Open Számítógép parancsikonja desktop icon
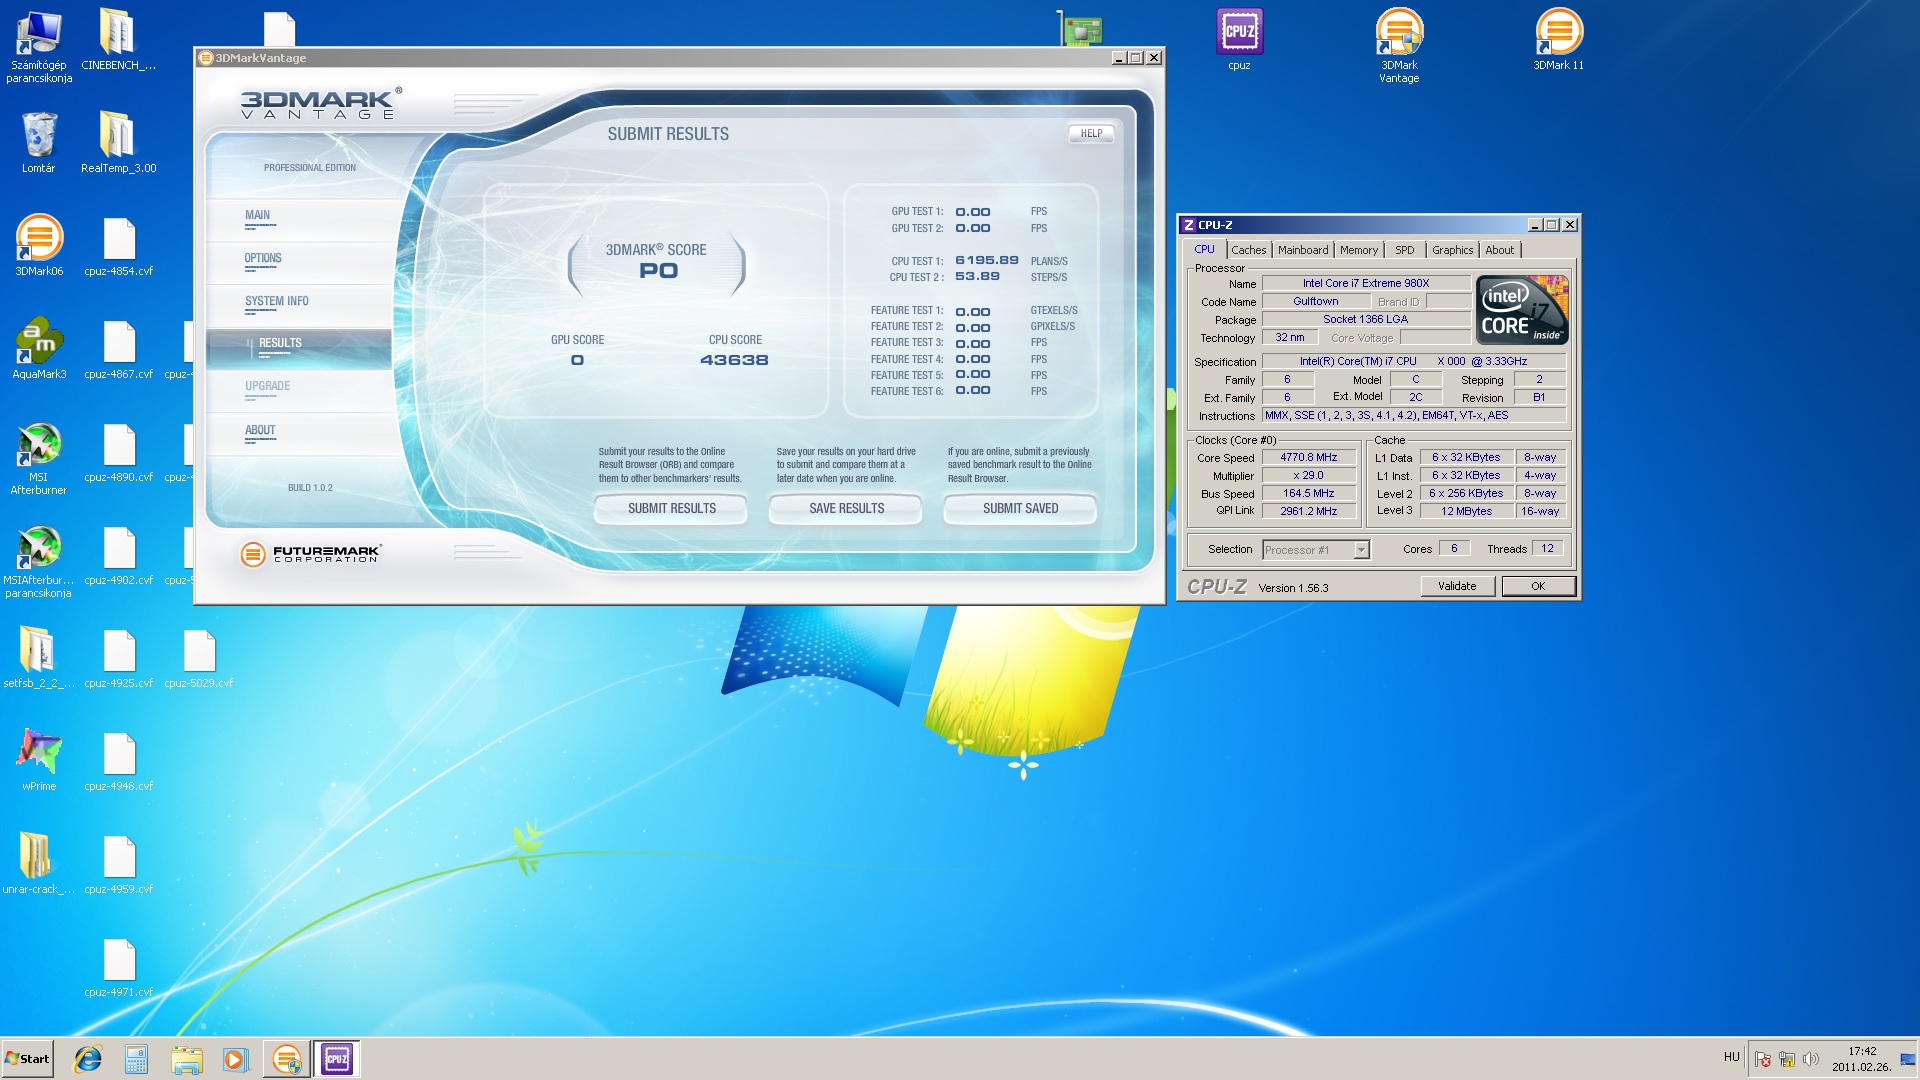This screenshot has width=1920, height=1080. [39, 46]
